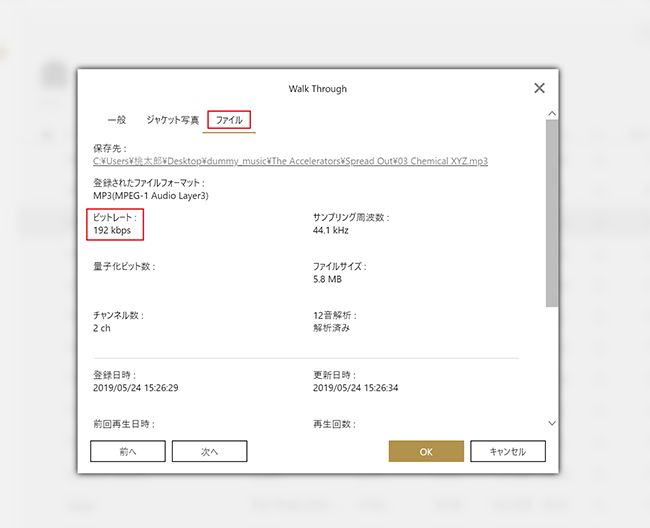Click the scrollbar up arrow
The width and height of the screenshot is (650, 528).
(552, 113)
